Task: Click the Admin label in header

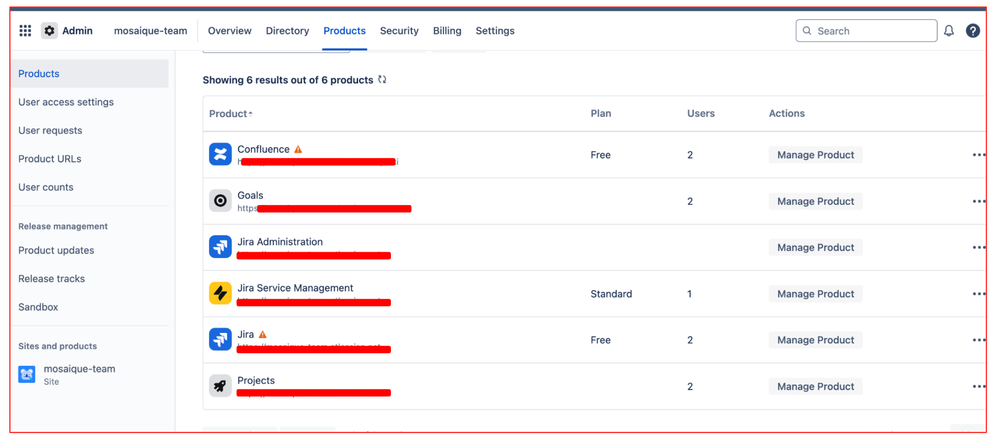Action: 77,31
